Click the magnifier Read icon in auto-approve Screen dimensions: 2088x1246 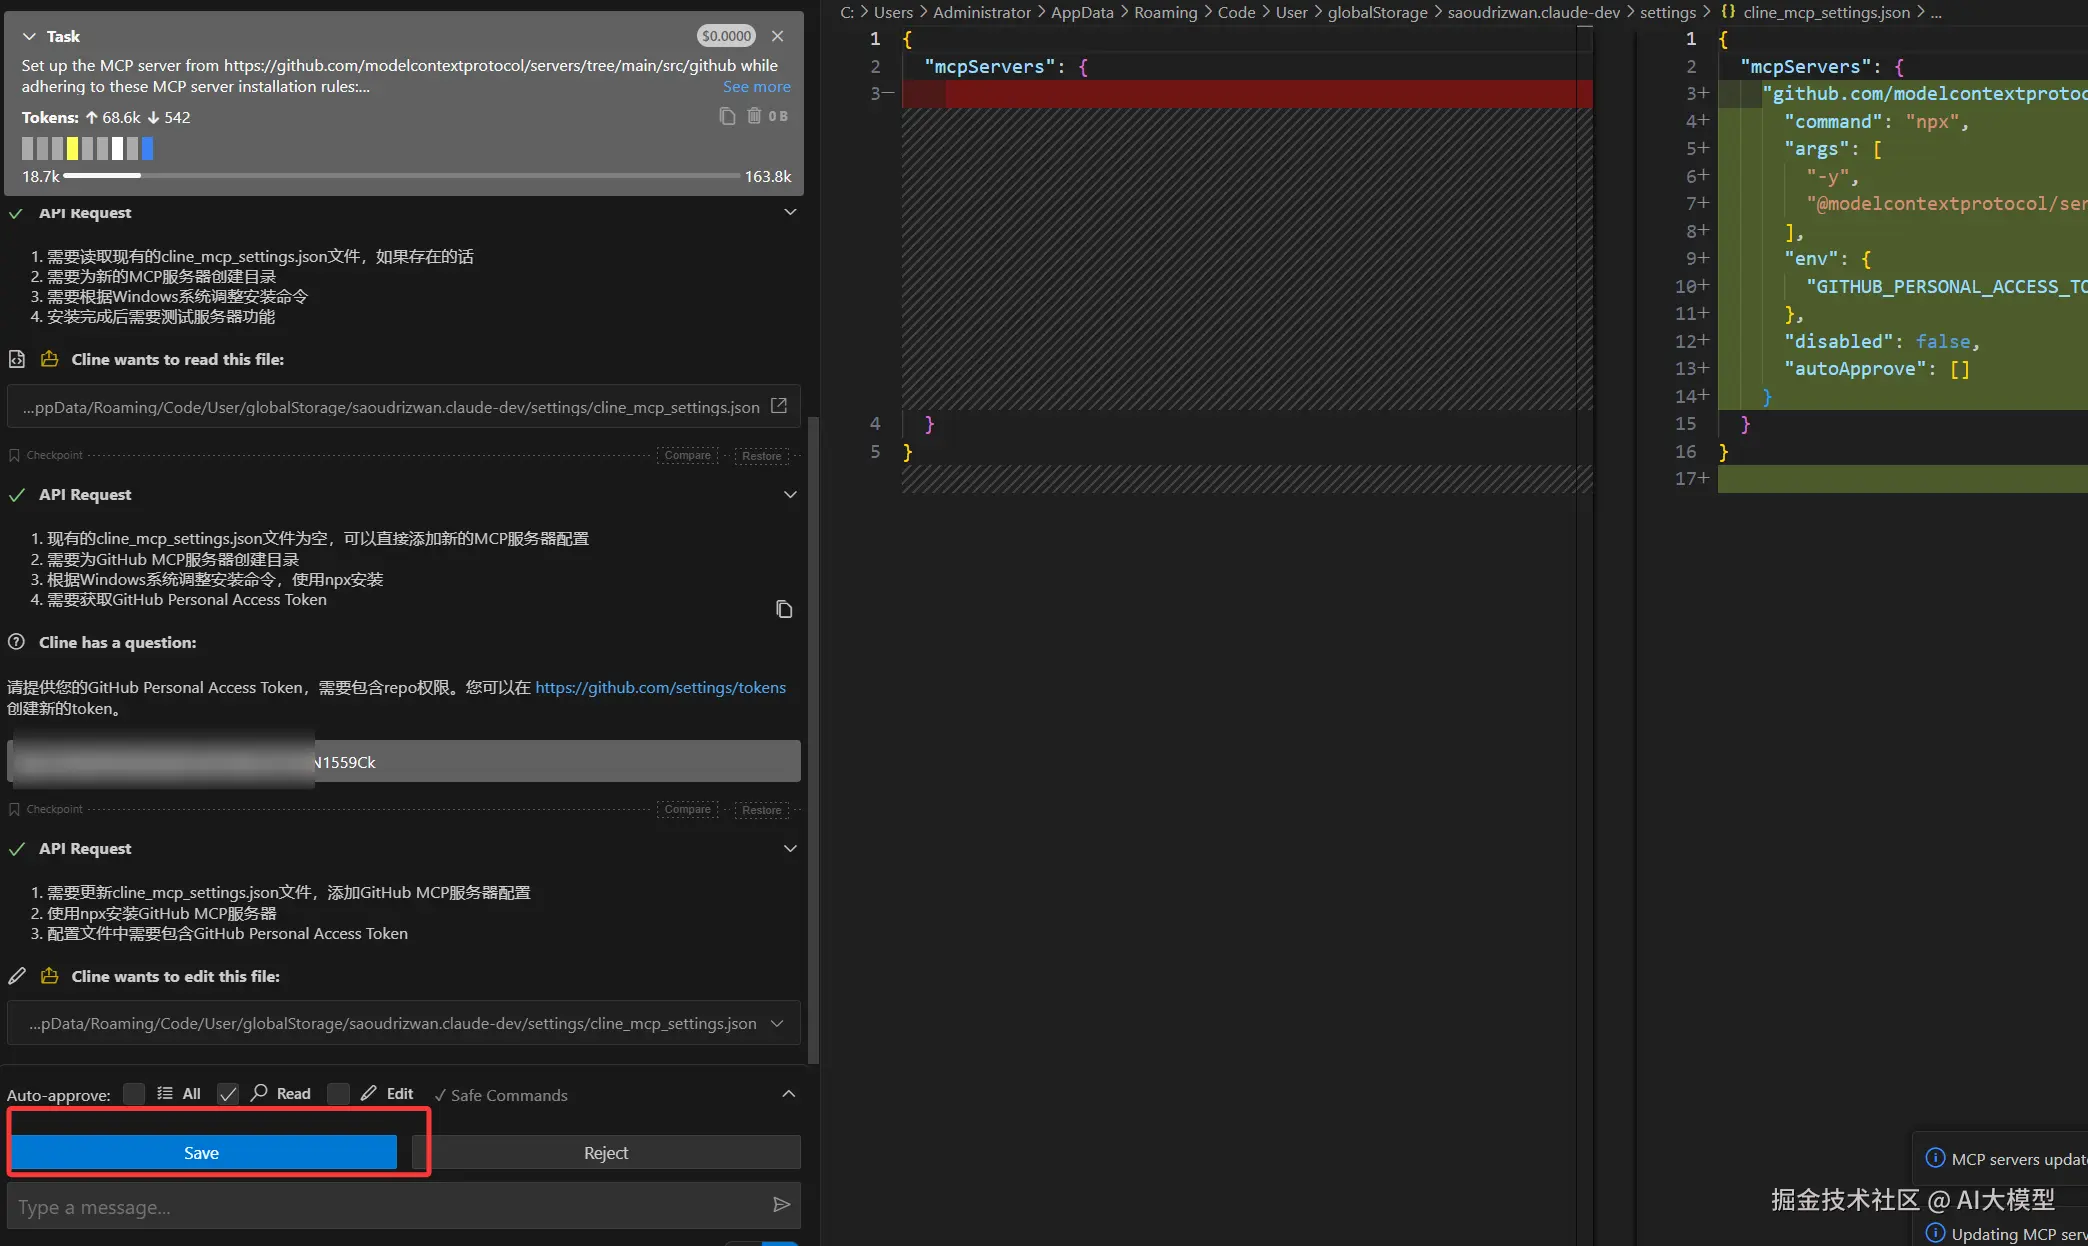pos(259,1093)
